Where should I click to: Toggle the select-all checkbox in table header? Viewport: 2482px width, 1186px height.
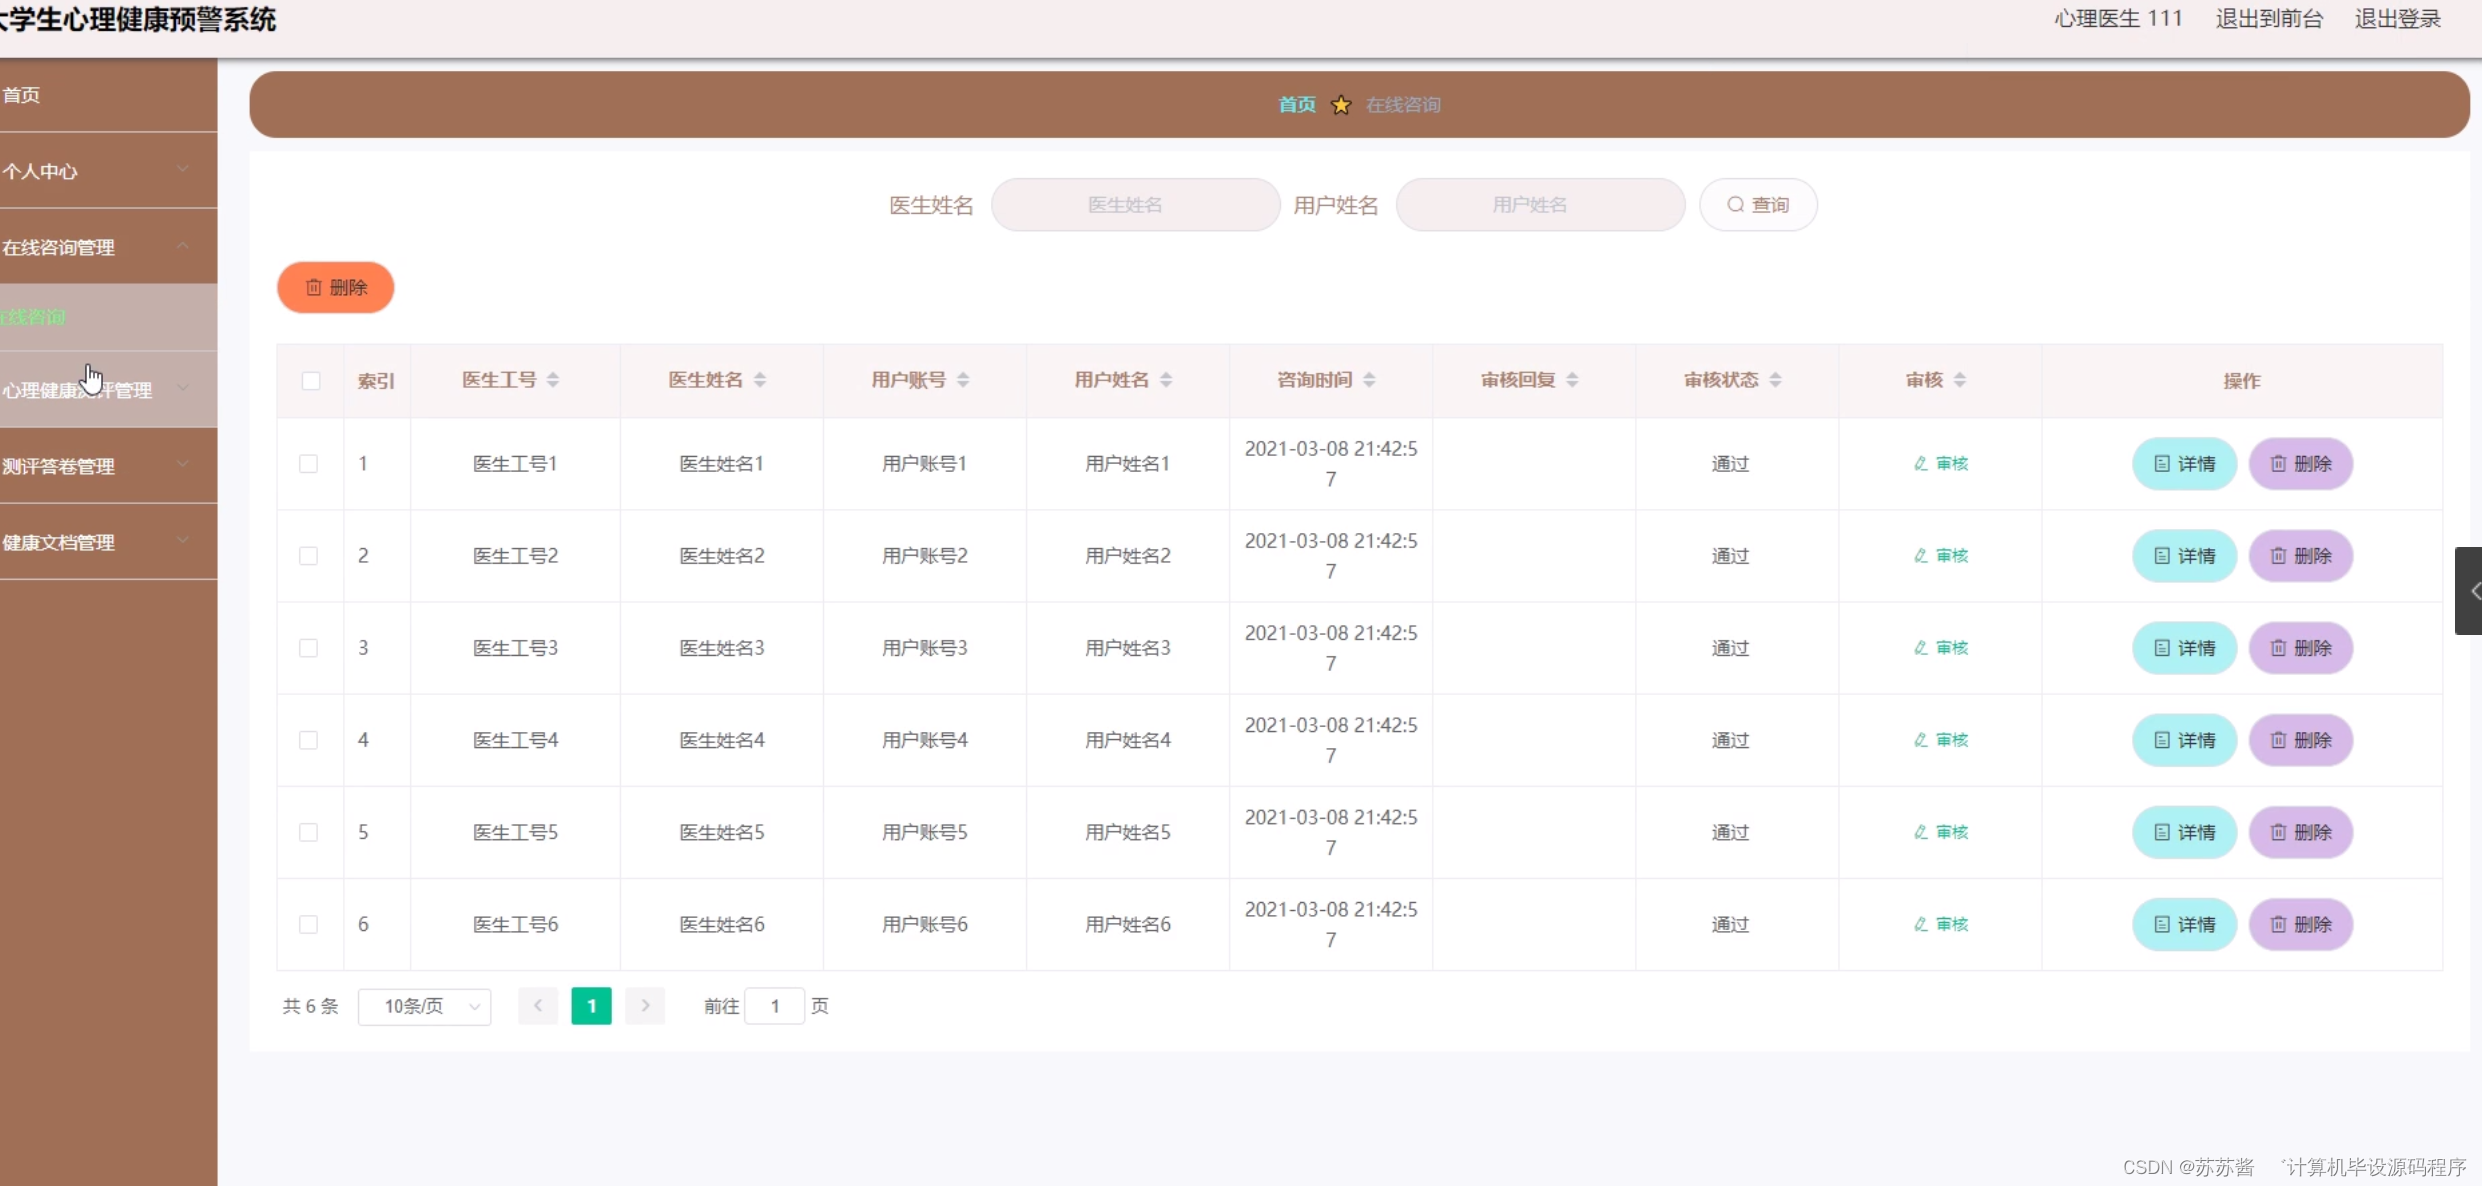311,381
